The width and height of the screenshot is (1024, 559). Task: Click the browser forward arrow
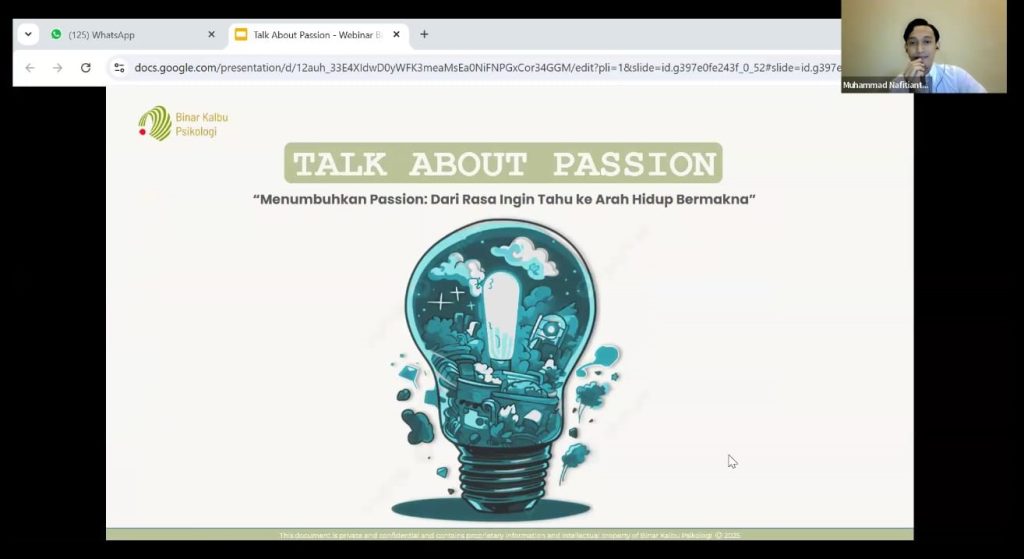[x=57, y=68]
